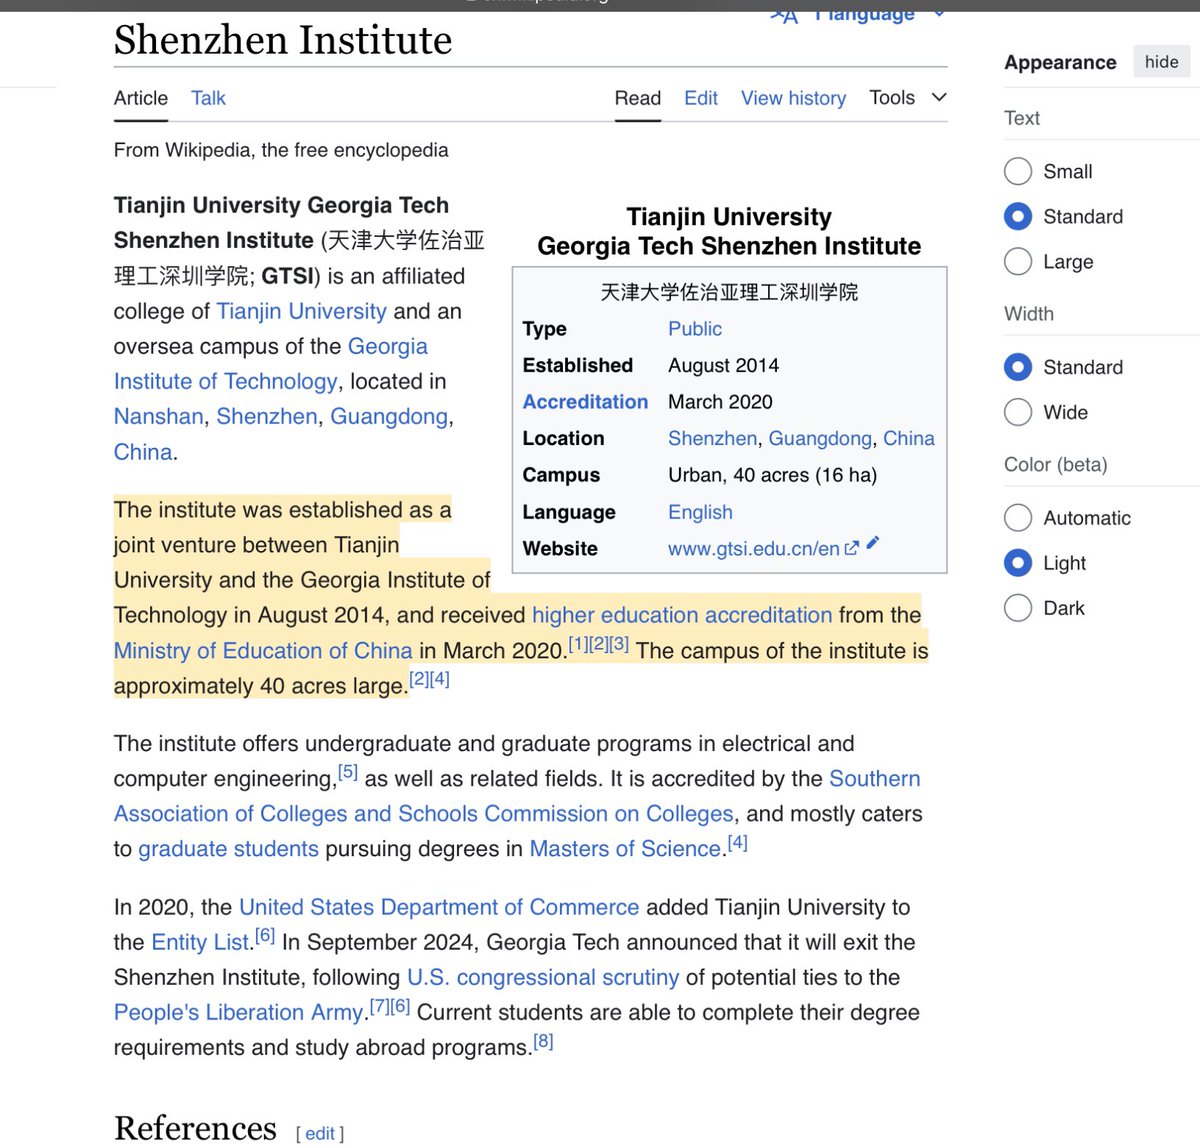The width and height of the screenshot is (1200, 1146).
Task: Visit www.gtsi.edu.cn/en website link
Action: (x=754, y=548)
